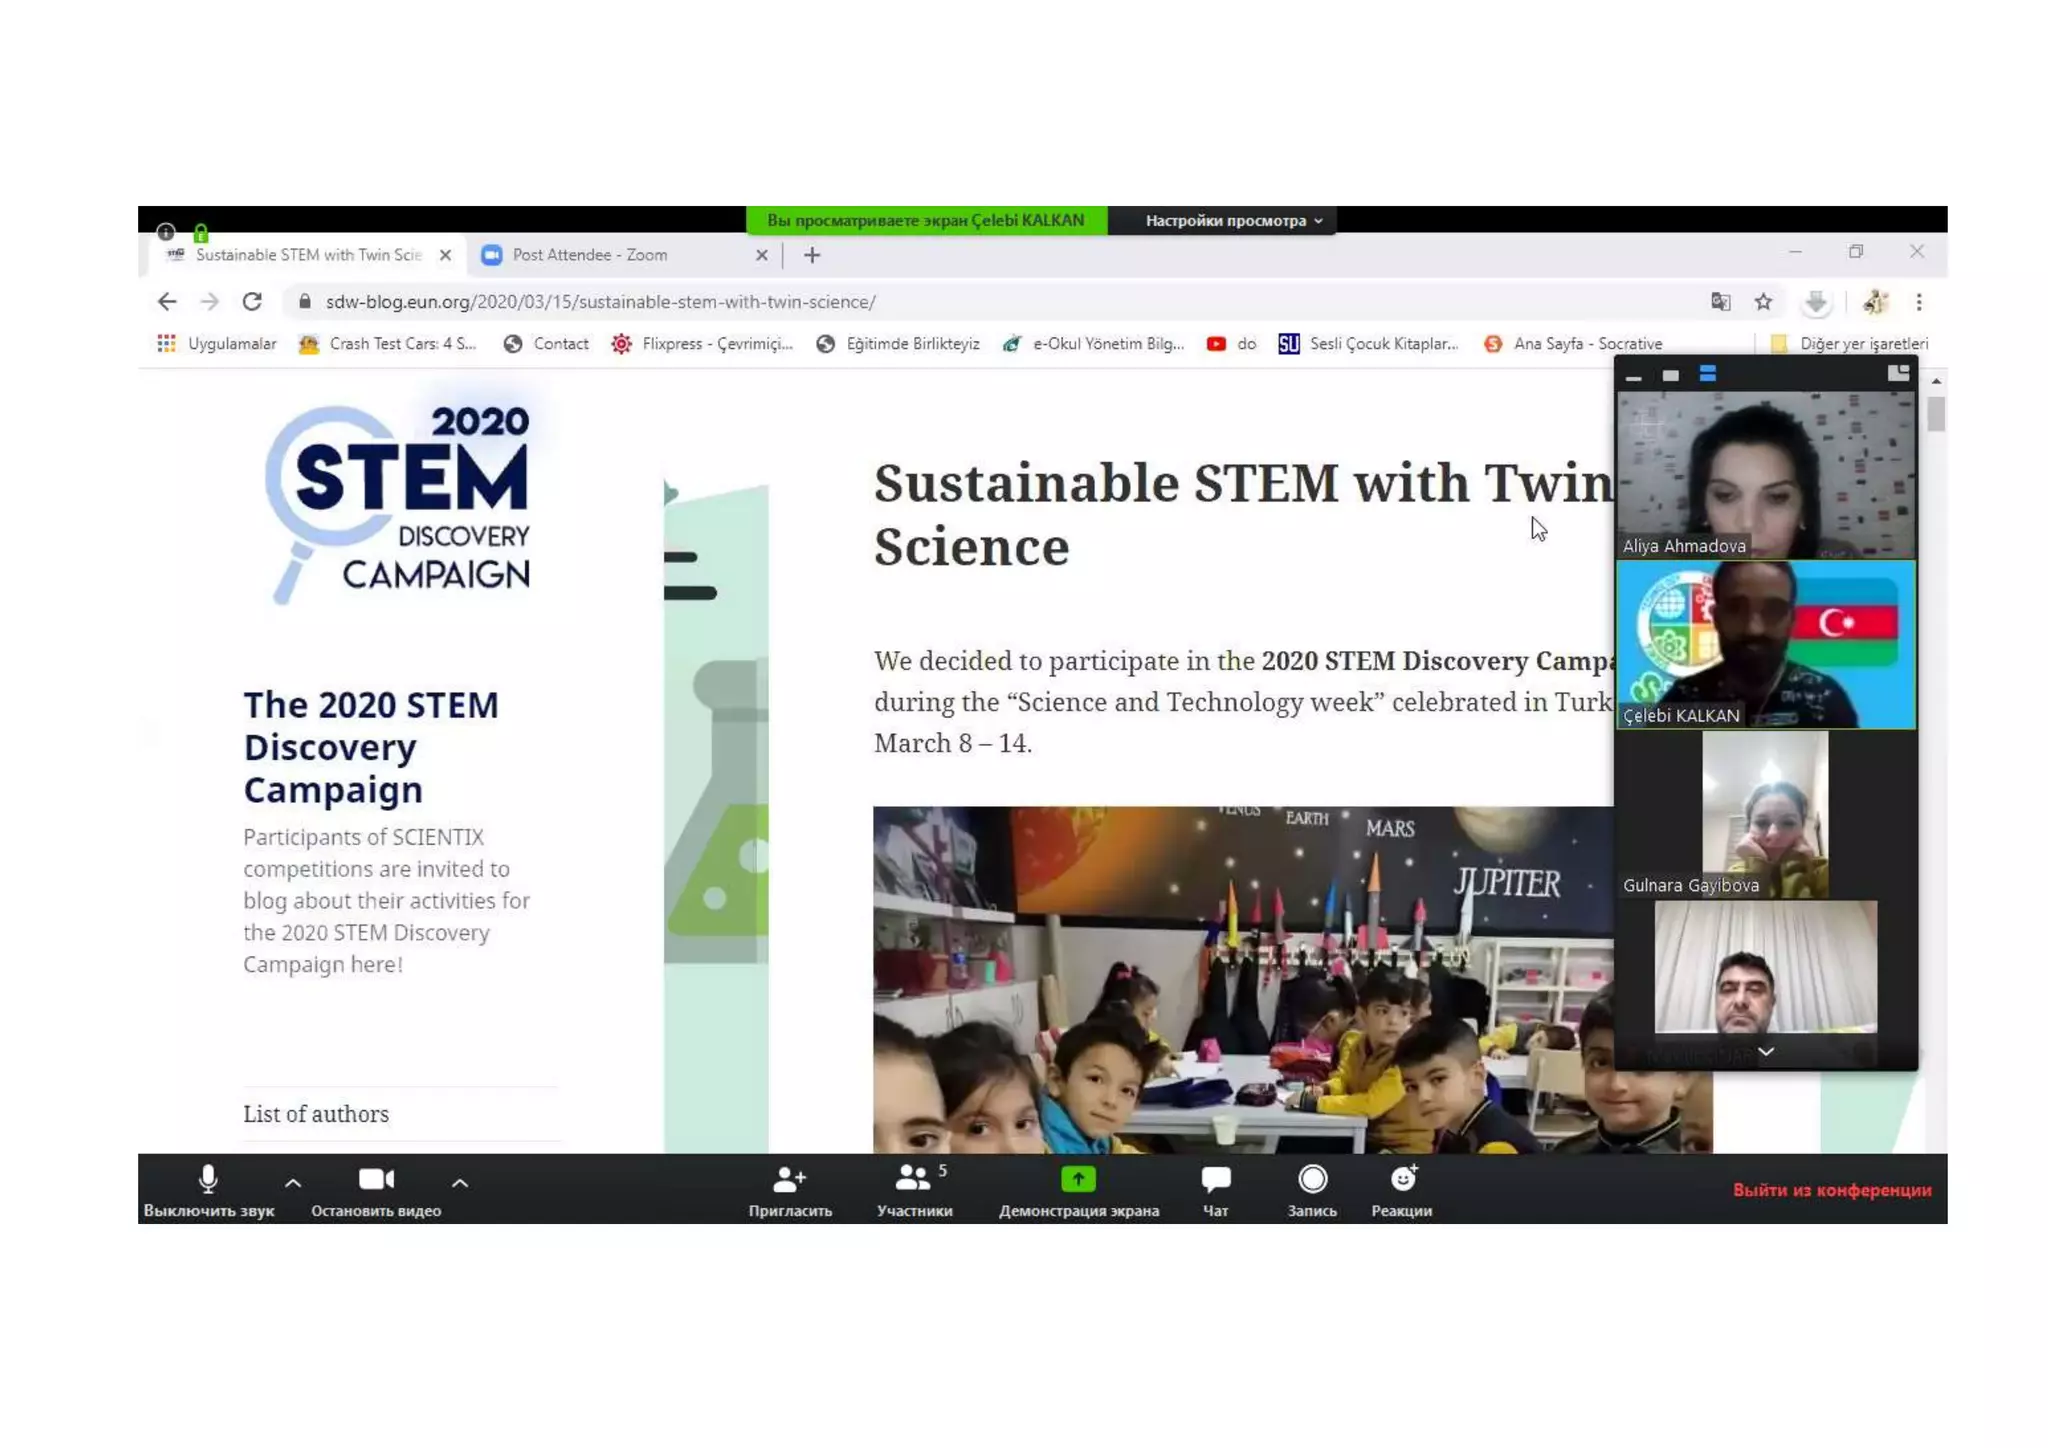2048x1448 pixels.
Task: Mute the microphone
Action: (208, 1180)
